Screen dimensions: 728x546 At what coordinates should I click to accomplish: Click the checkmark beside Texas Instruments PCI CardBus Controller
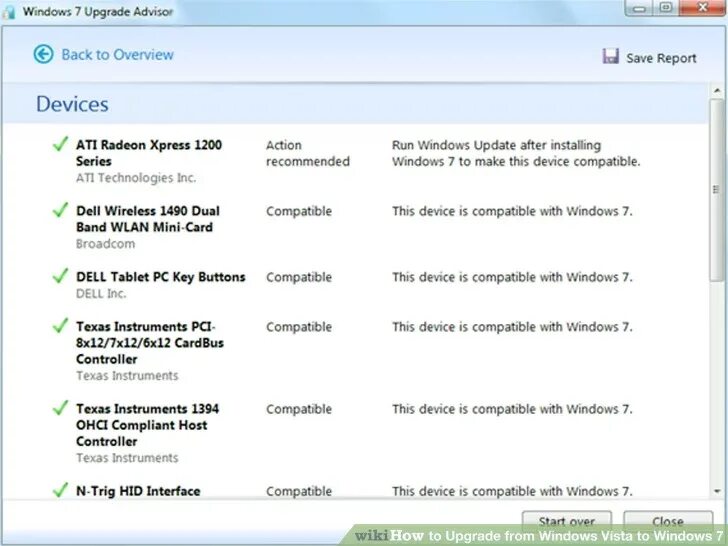click(60, 325)
